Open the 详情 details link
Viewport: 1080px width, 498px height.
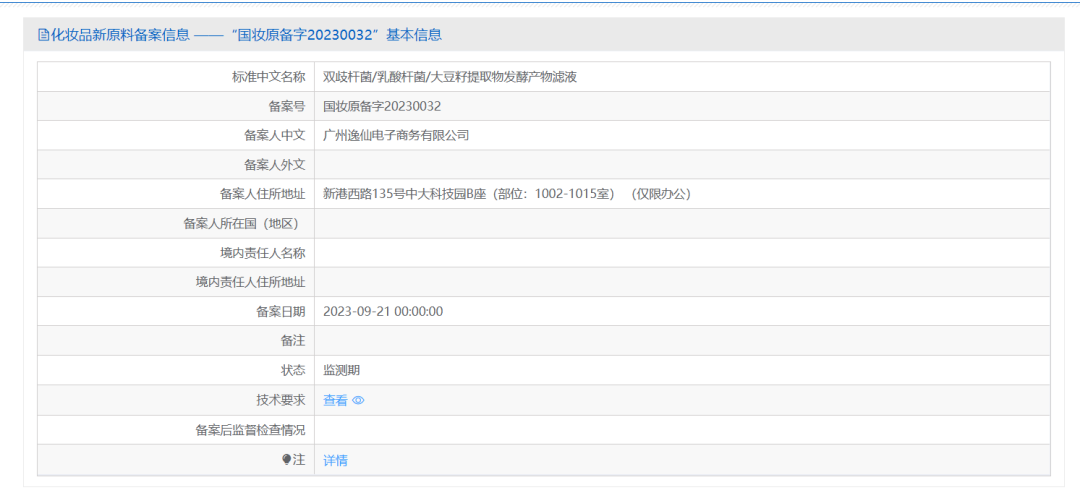335,460
